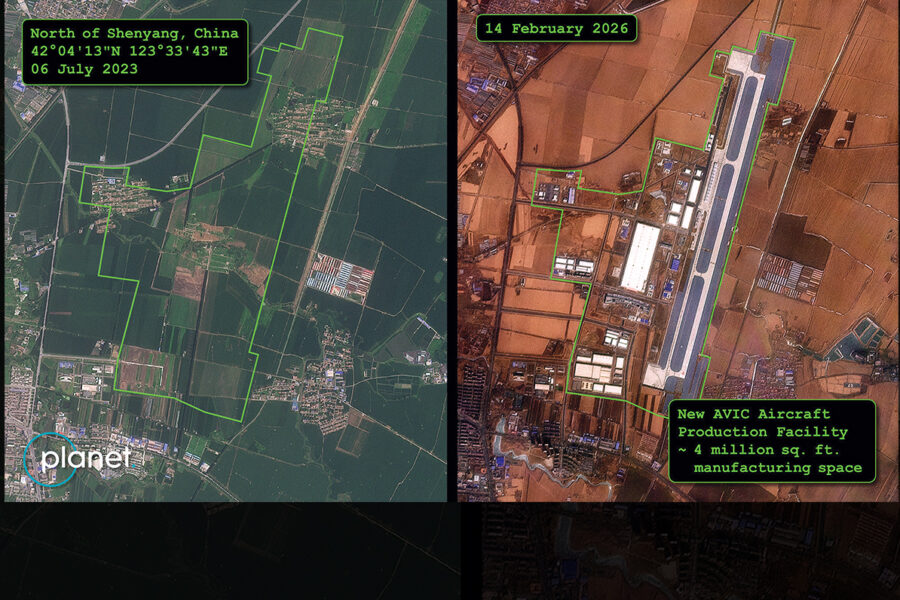The image size is (900, 600).
Task: Click the dark strip below the left image
Action: click(x=225, y=550)
